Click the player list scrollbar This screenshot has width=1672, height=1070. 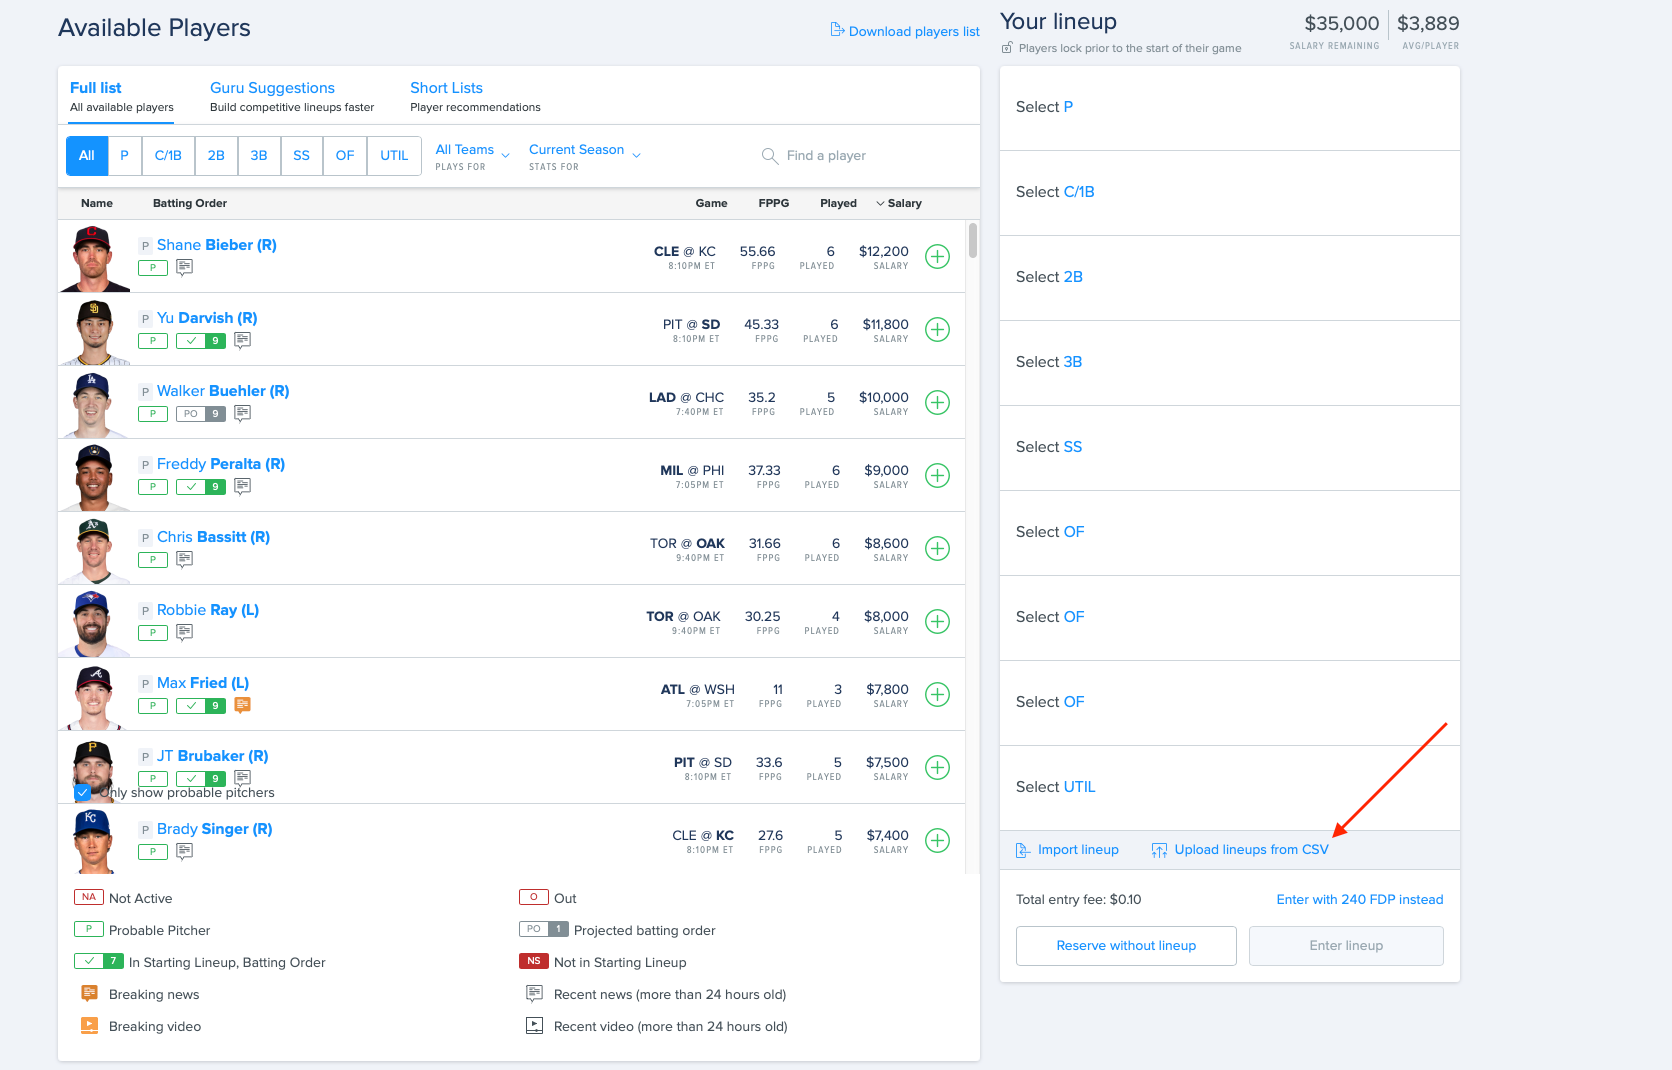[x=973, y=240]
